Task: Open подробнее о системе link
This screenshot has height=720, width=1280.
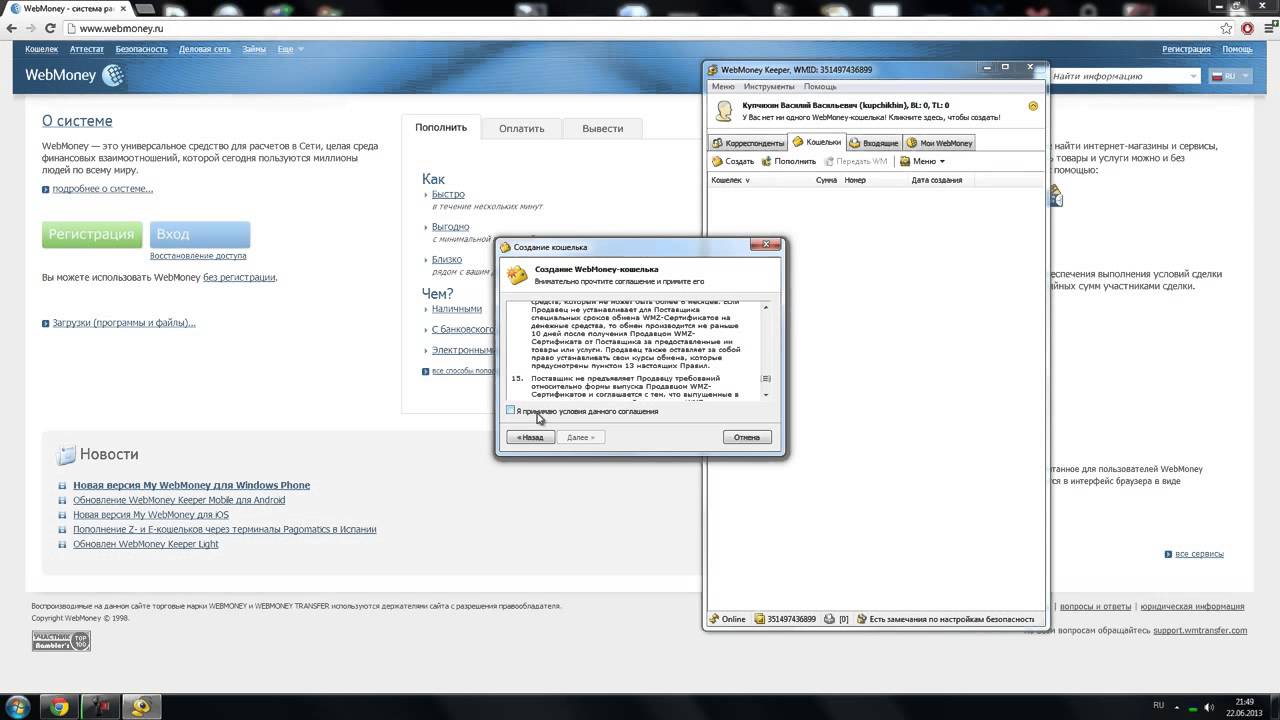Action: point(103,189)
